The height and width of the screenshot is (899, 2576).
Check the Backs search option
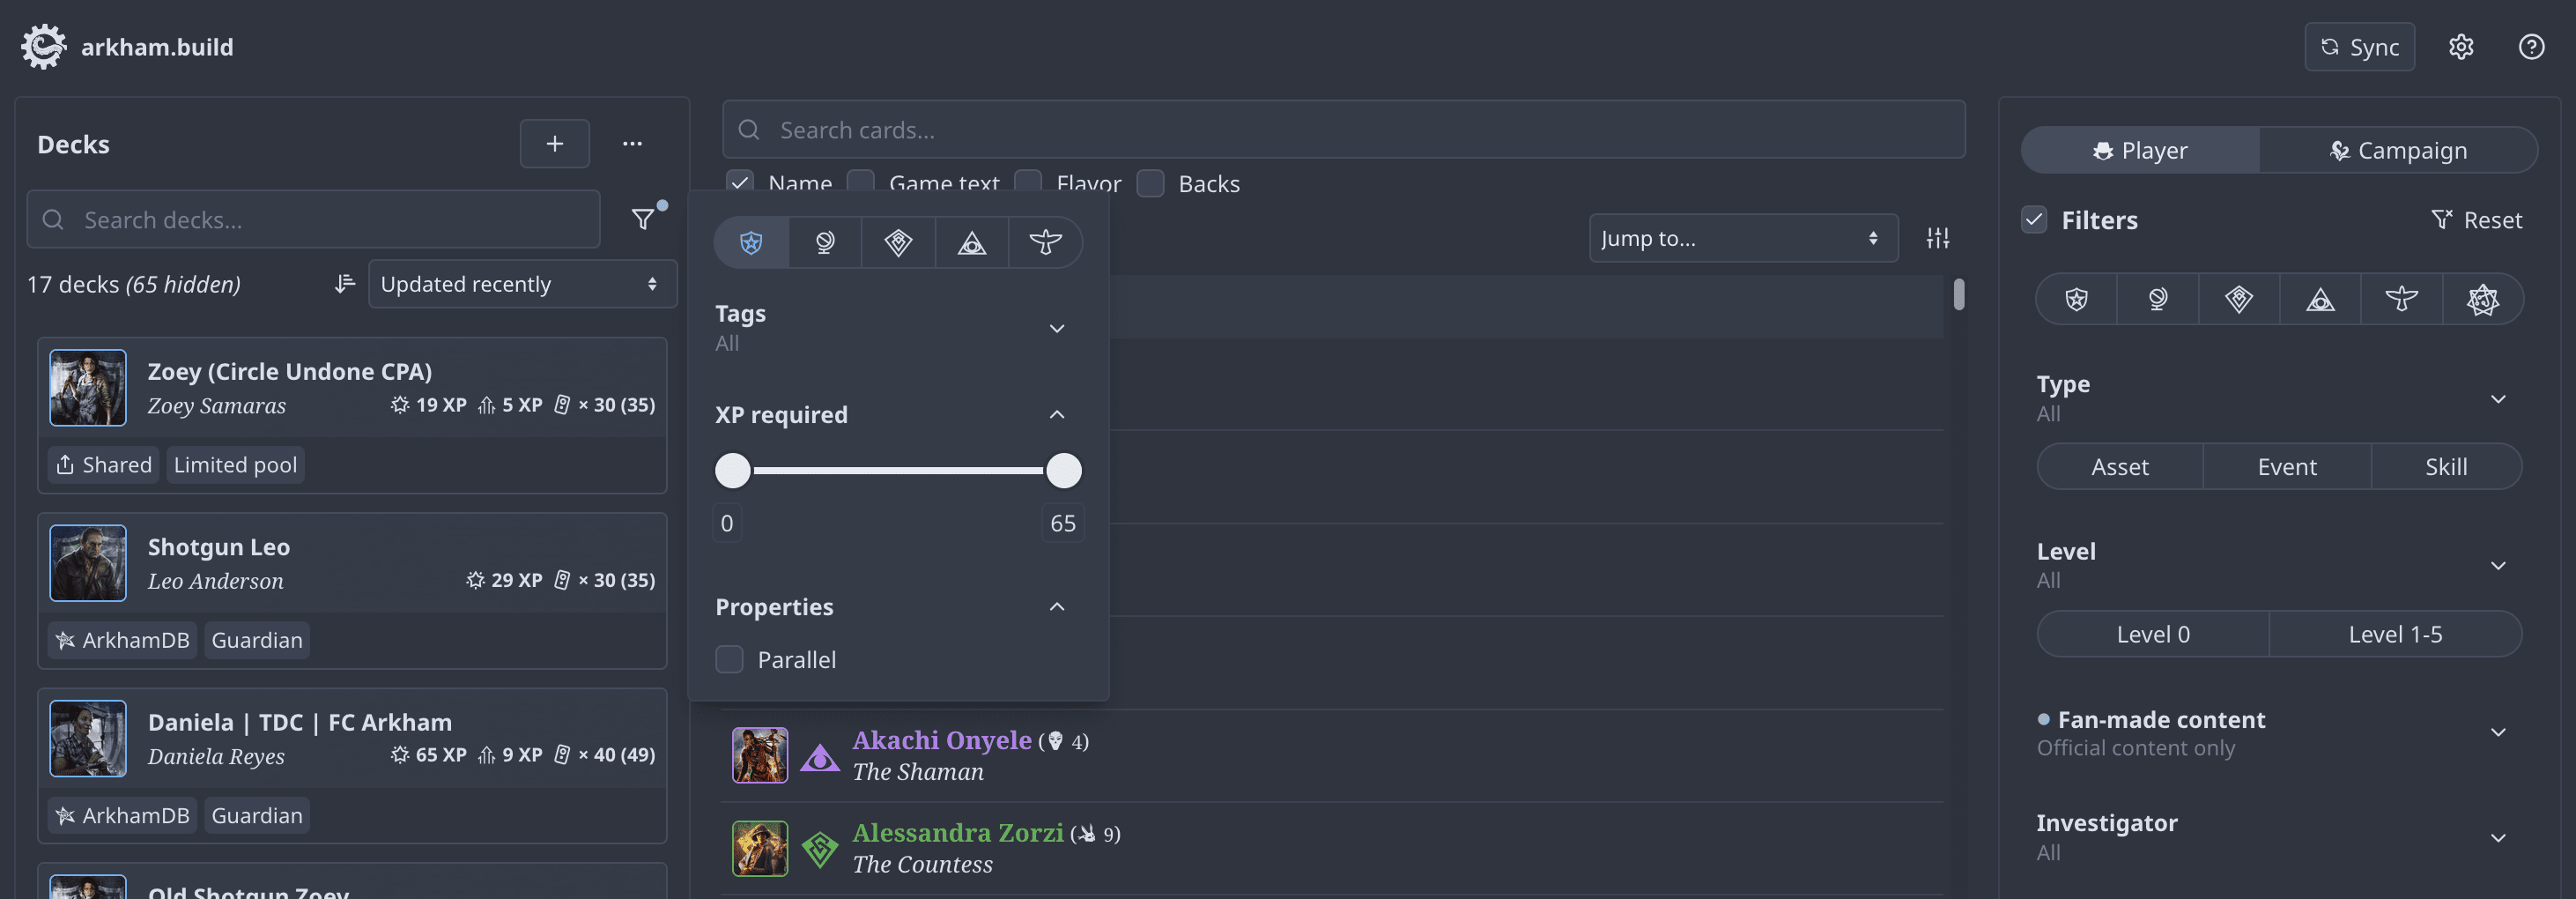pyautogui.click(x=1151, y=184)
